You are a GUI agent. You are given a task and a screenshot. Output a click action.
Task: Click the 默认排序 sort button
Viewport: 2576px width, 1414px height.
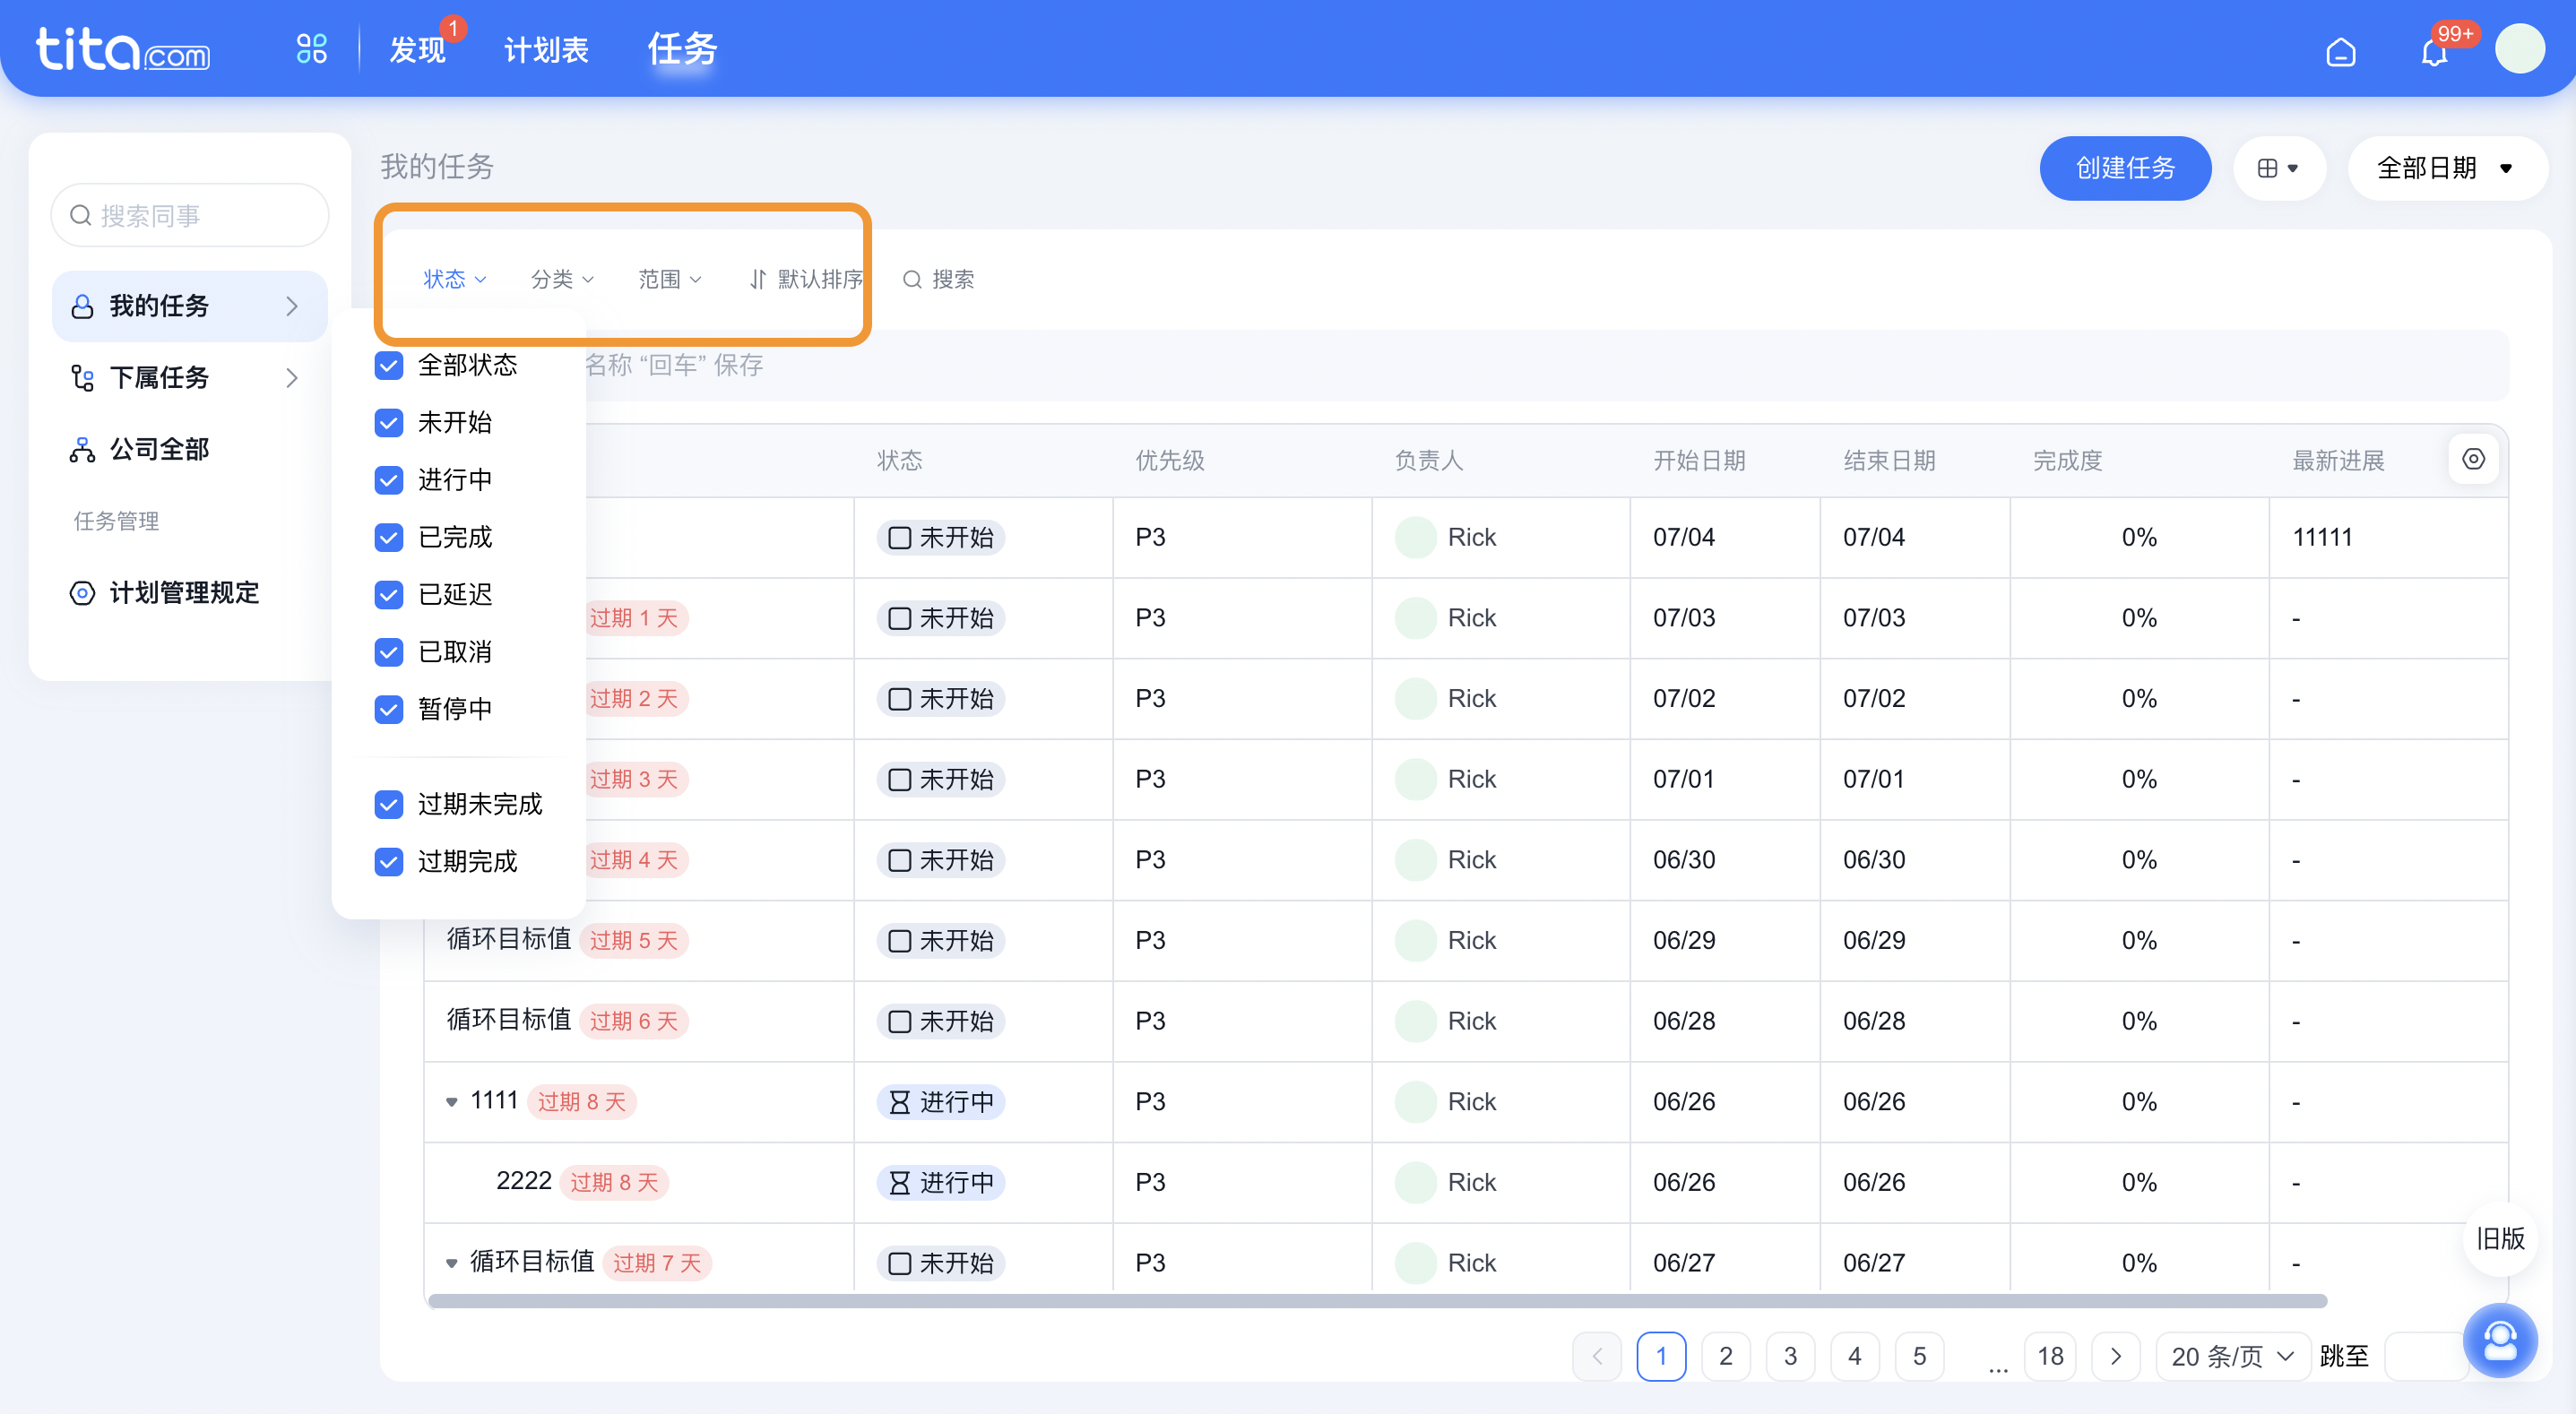(x=806, y=279)
